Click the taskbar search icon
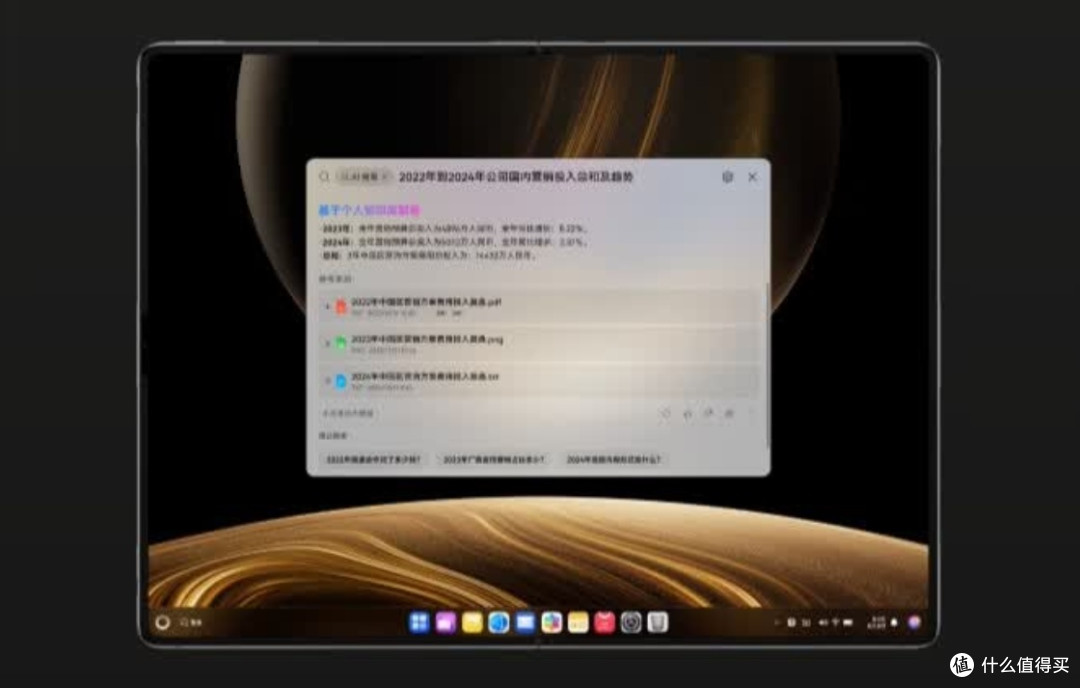The height and width of the screenshot is (688, 1080). pos(184,622)
